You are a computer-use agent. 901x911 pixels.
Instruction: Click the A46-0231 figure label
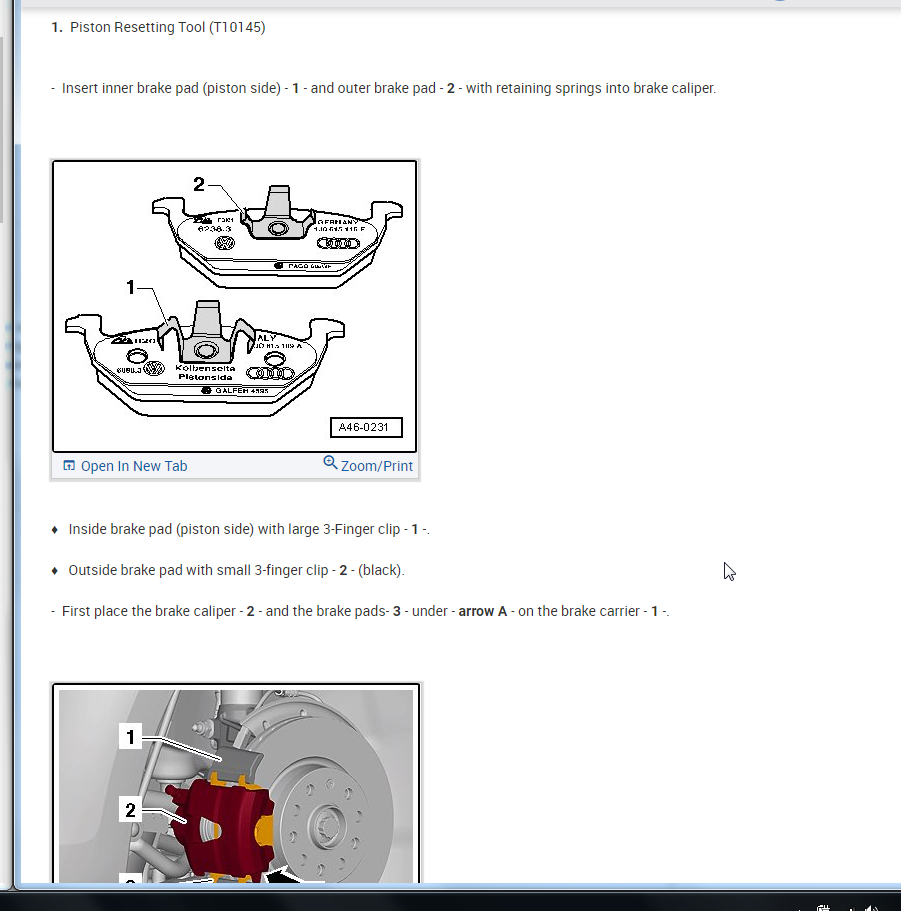(365, 427)
